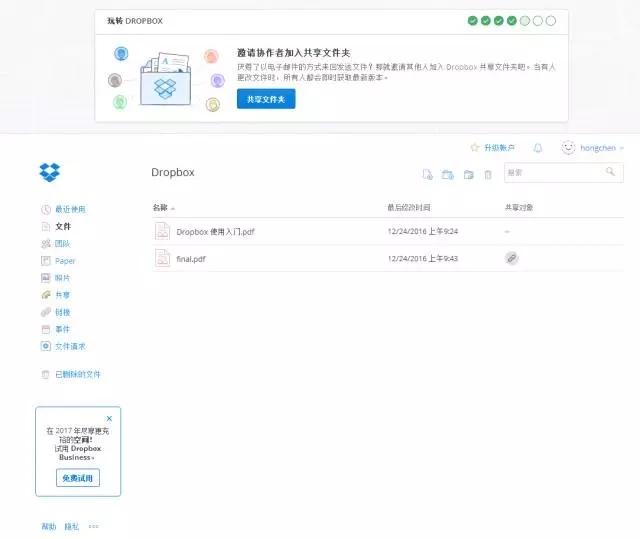The image size is (640, 539).
Task: Focus the search input field
Action: [564, 173]
